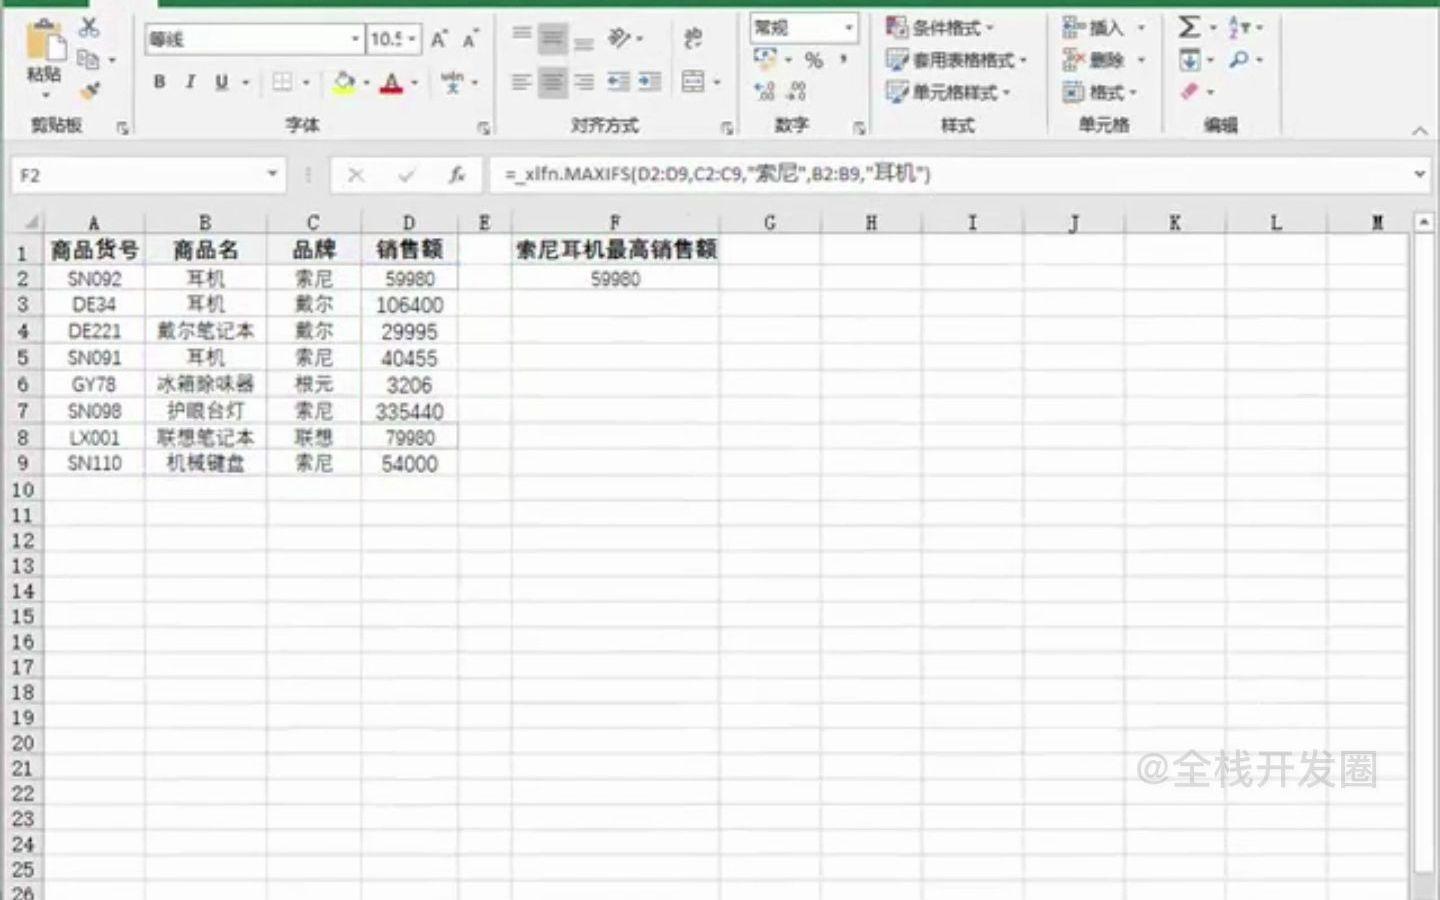Click the wrap text icon

(x=693, y=38)
